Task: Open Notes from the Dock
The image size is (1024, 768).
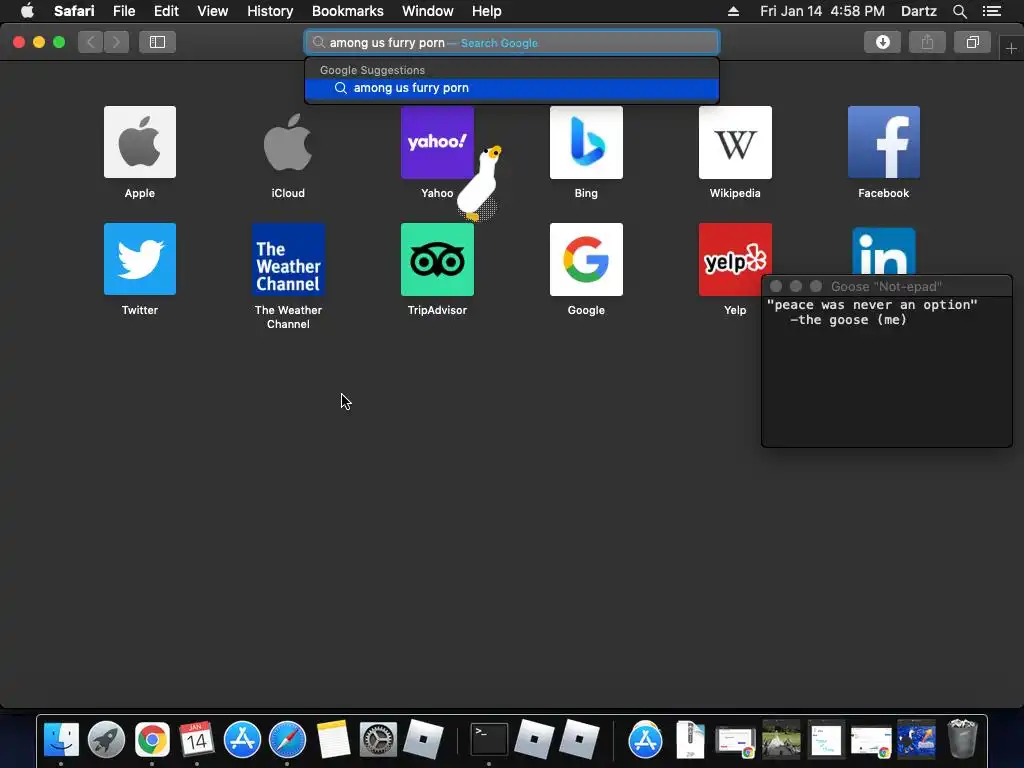Action: tap(332, 739)
